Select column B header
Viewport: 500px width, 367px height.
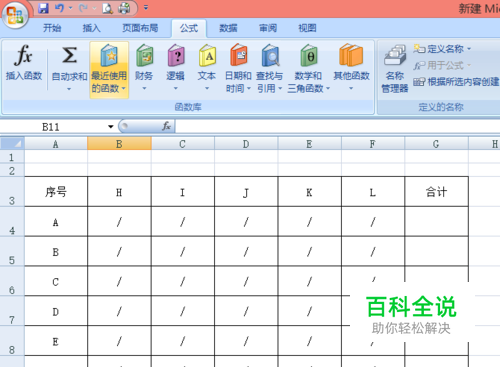119,144
